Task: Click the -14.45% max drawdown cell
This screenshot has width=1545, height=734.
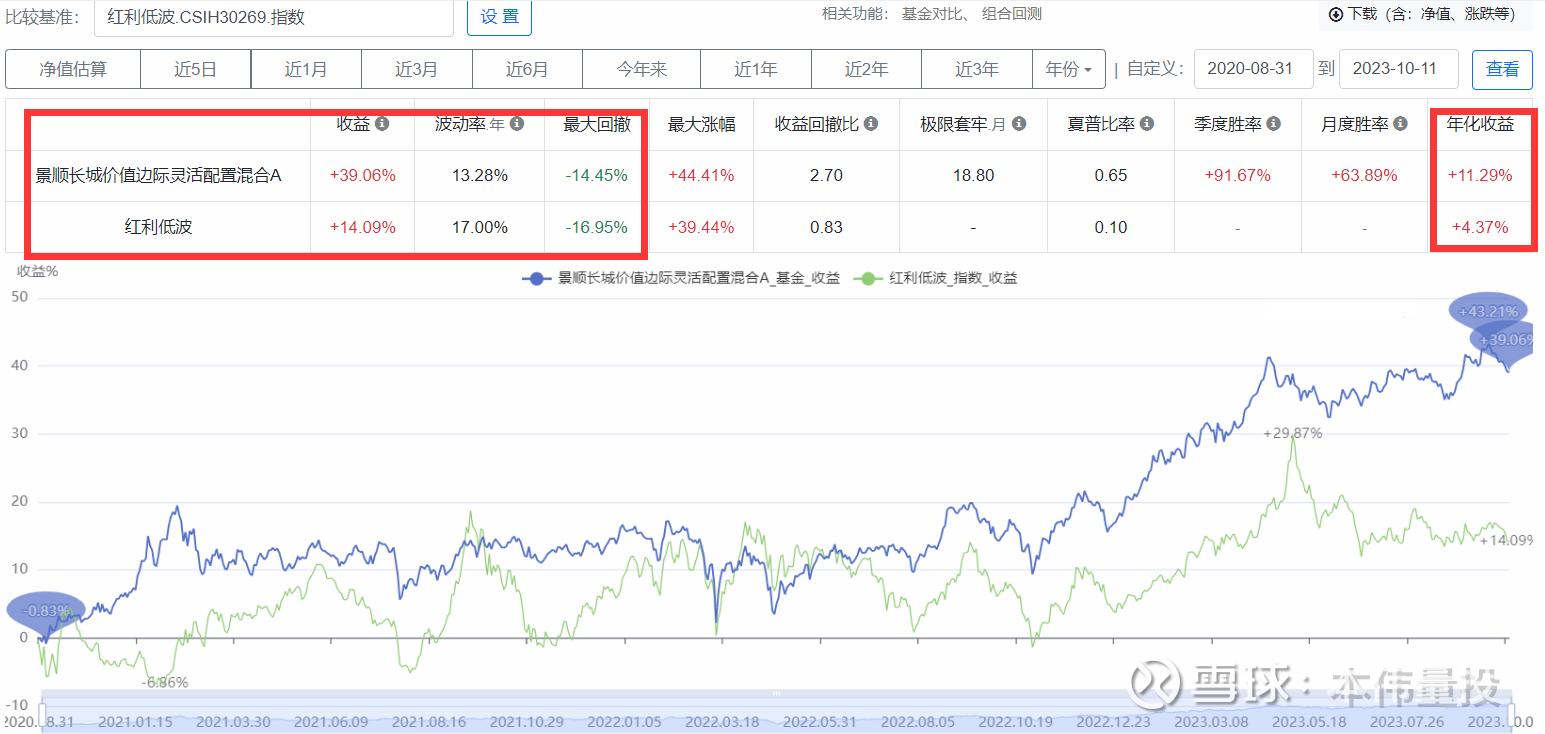Action: [597, 176]
